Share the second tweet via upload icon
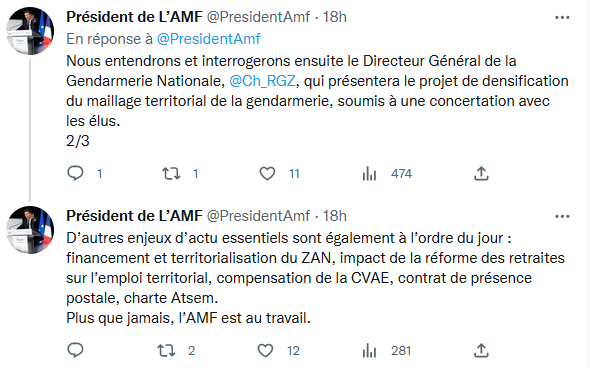The width and height of the screenshot is (590, 368). coord(481,351)
